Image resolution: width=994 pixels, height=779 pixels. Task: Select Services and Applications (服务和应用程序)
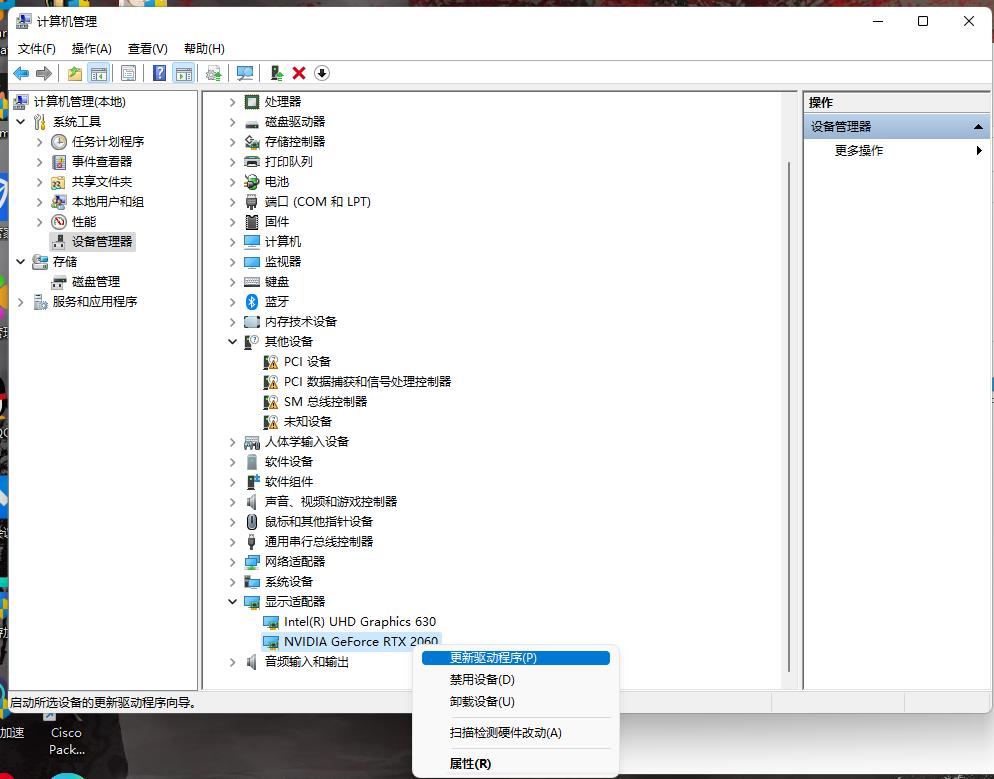95,302
